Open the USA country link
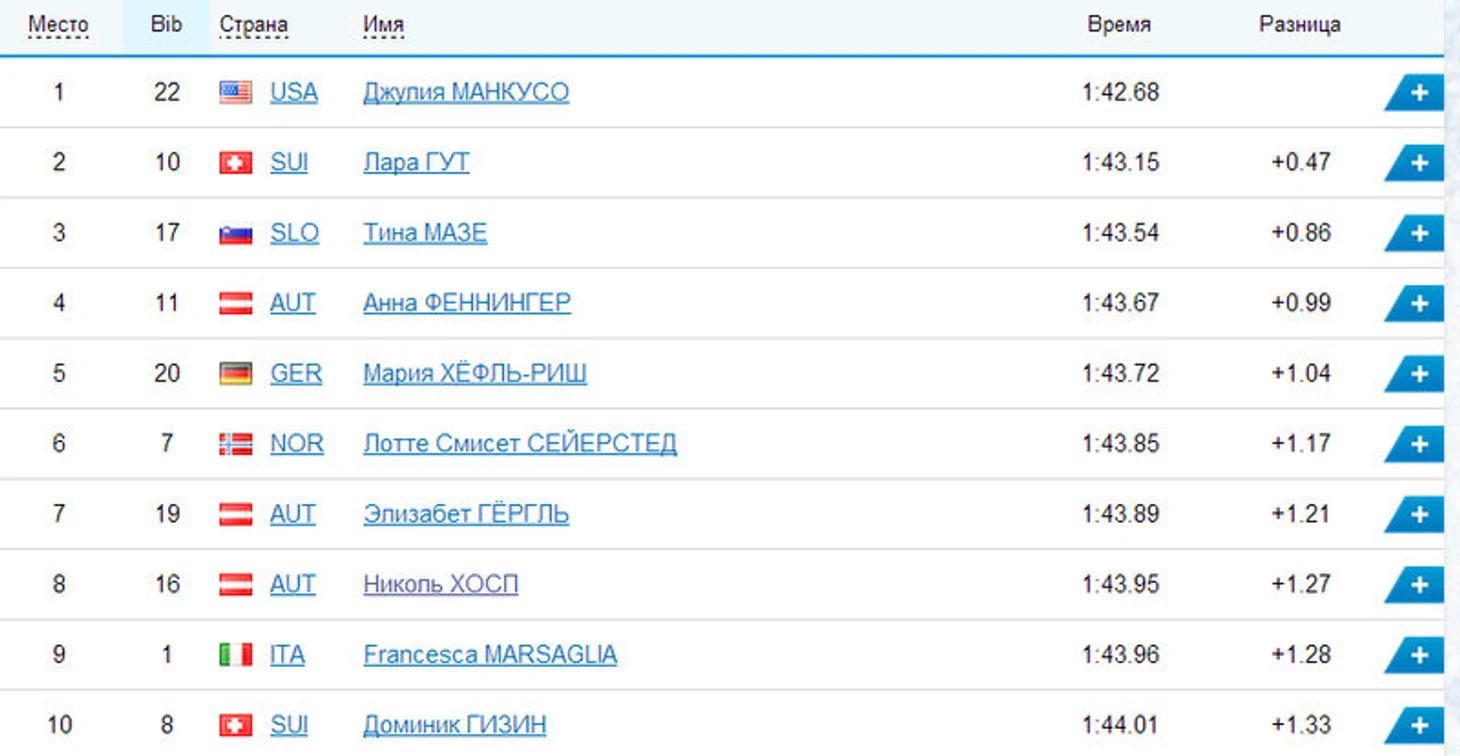The height and width of the screenshot is (756, 1460). [x=294, y=92]
